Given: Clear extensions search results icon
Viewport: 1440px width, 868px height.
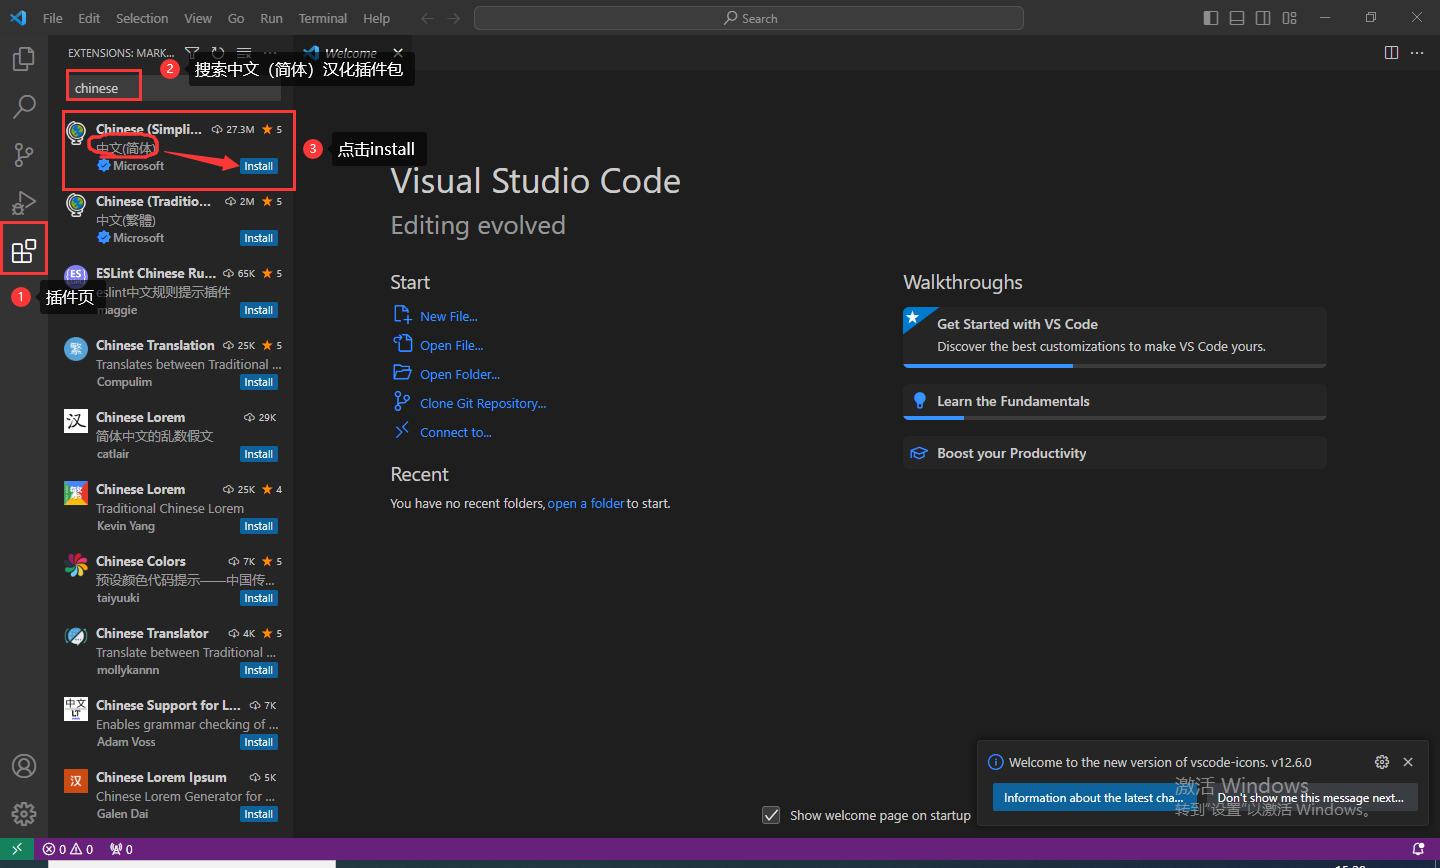Looking at the screenshot, I should click(x=244, y=52).
